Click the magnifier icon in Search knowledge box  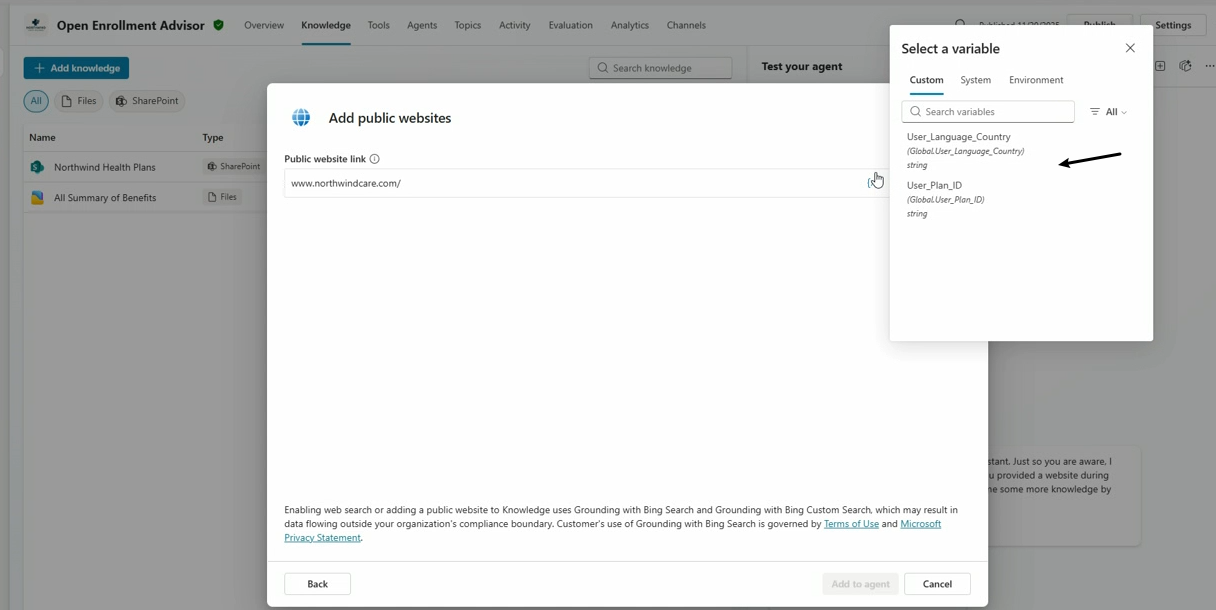[x=603, y=68]
